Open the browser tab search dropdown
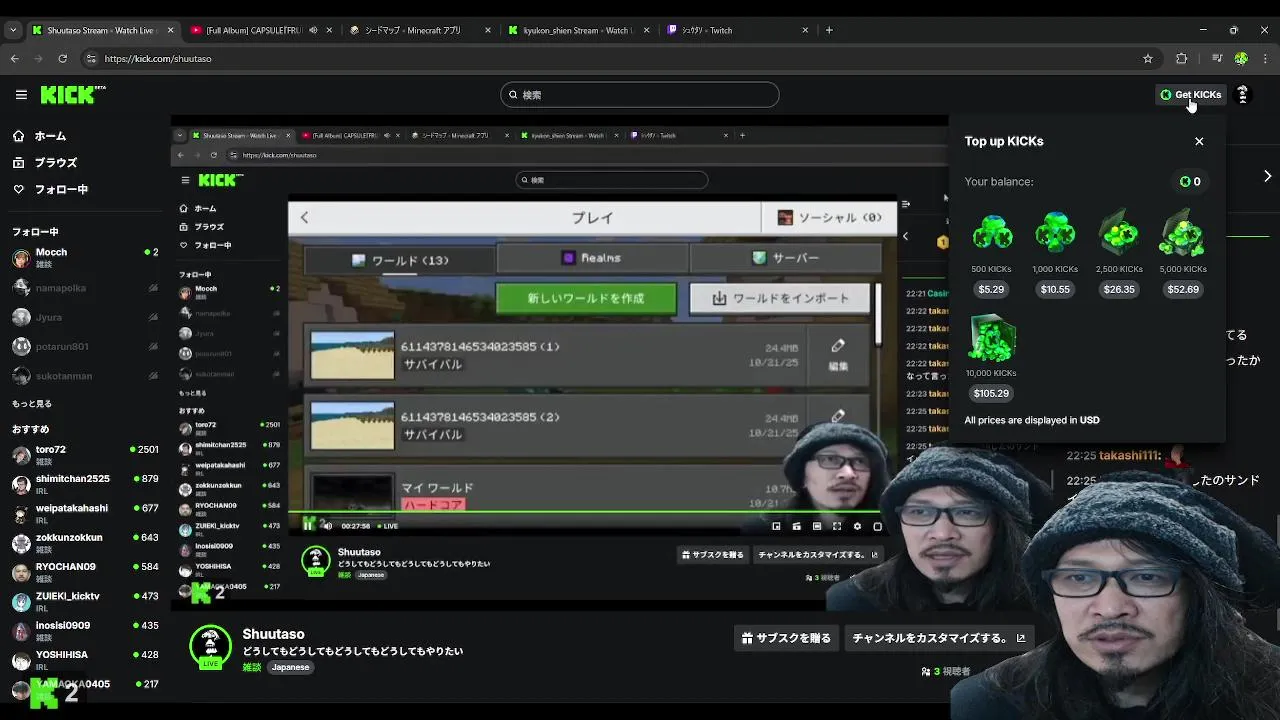Screen dimensions: 1280x720 13,30
